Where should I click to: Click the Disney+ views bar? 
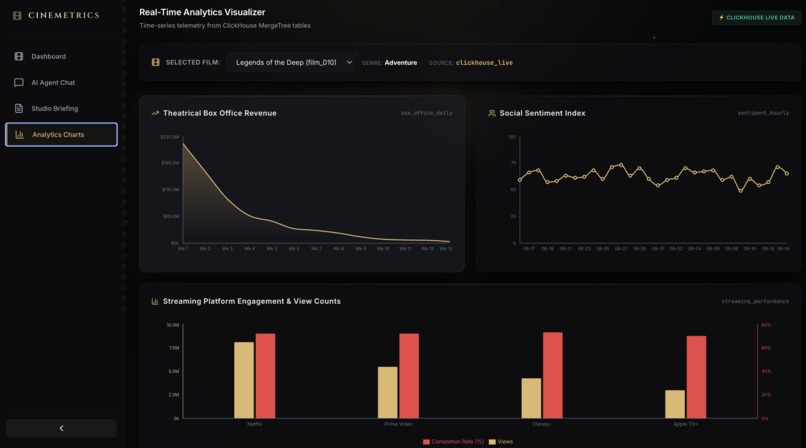[x=532, y=398]
